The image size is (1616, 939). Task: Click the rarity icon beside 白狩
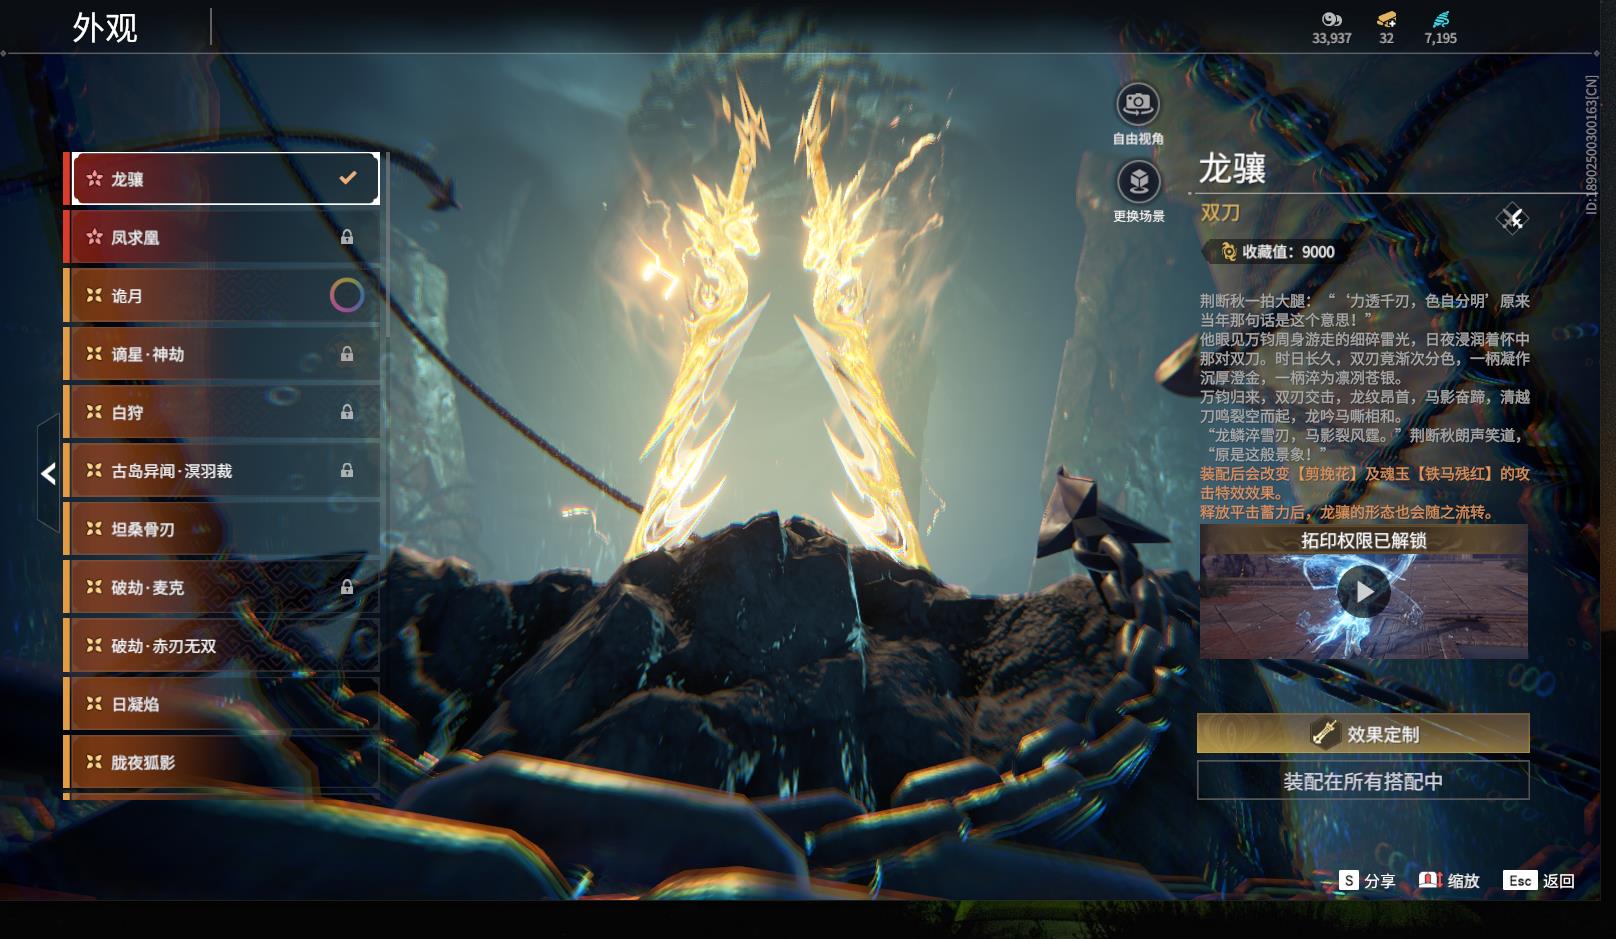pyautogui.click(x=94, y=412)
